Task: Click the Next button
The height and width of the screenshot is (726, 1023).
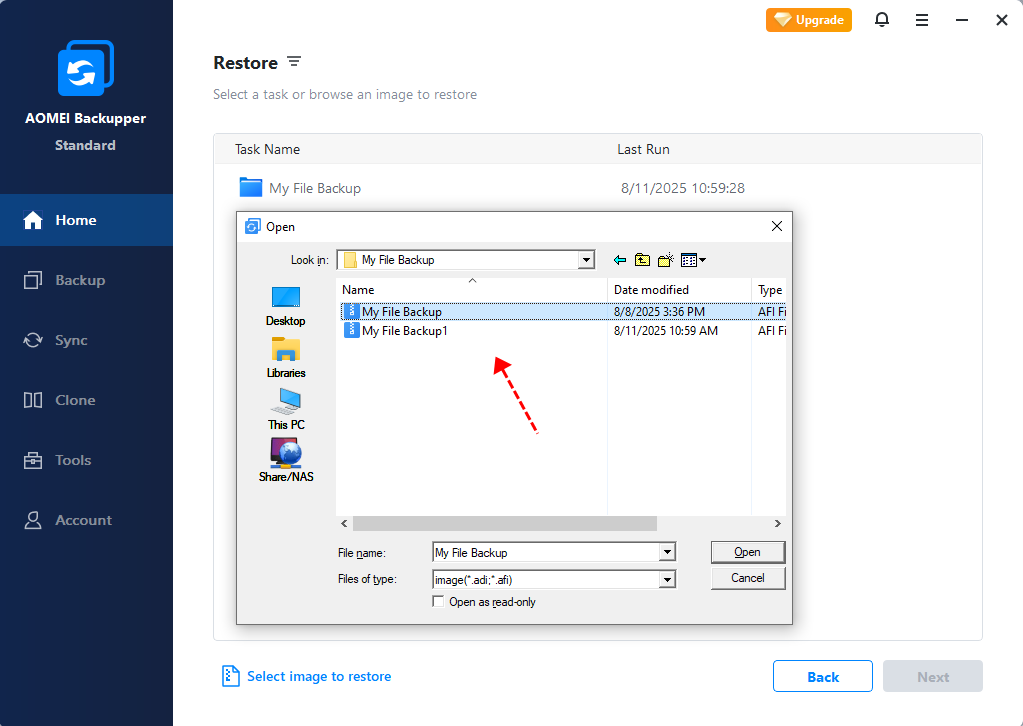Action: pos(933,676)
